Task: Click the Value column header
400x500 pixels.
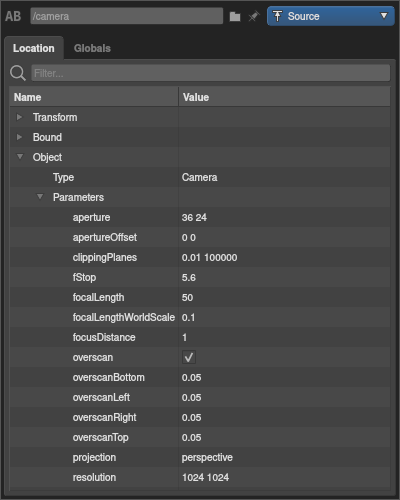Action: [284, 97]
